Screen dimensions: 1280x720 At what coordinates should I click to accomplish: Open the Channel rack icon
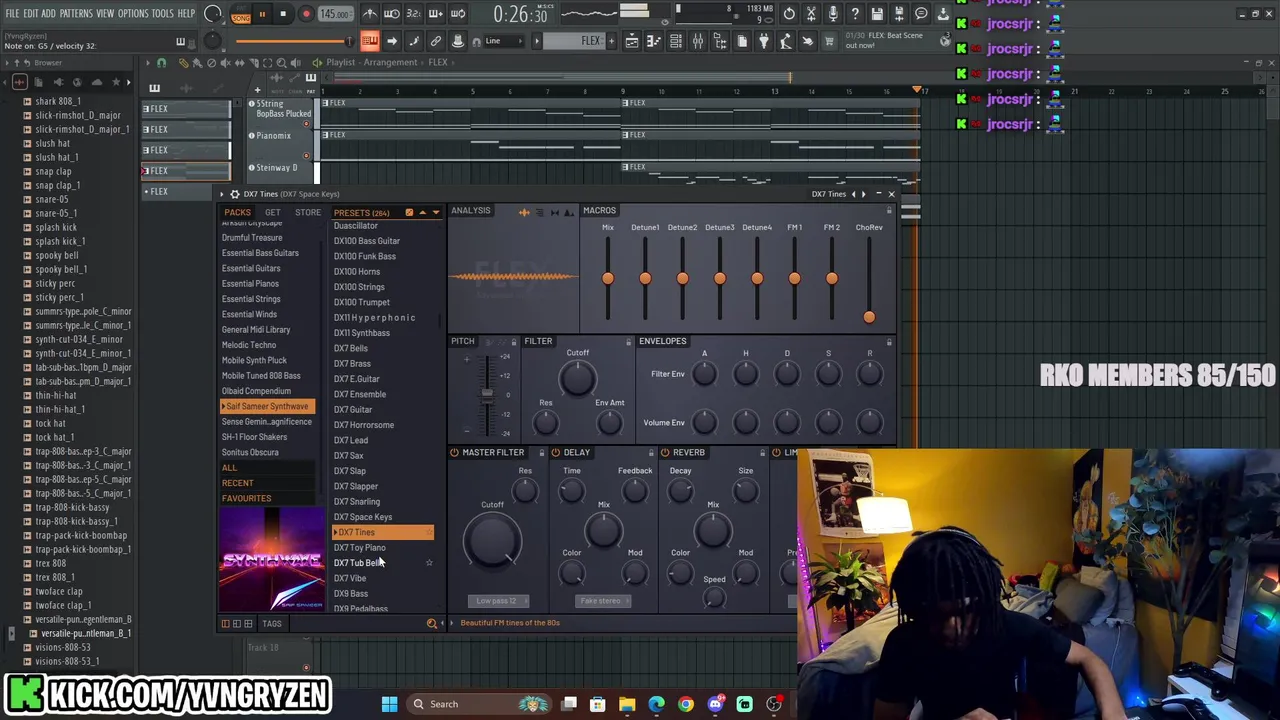tap(676, 41)
